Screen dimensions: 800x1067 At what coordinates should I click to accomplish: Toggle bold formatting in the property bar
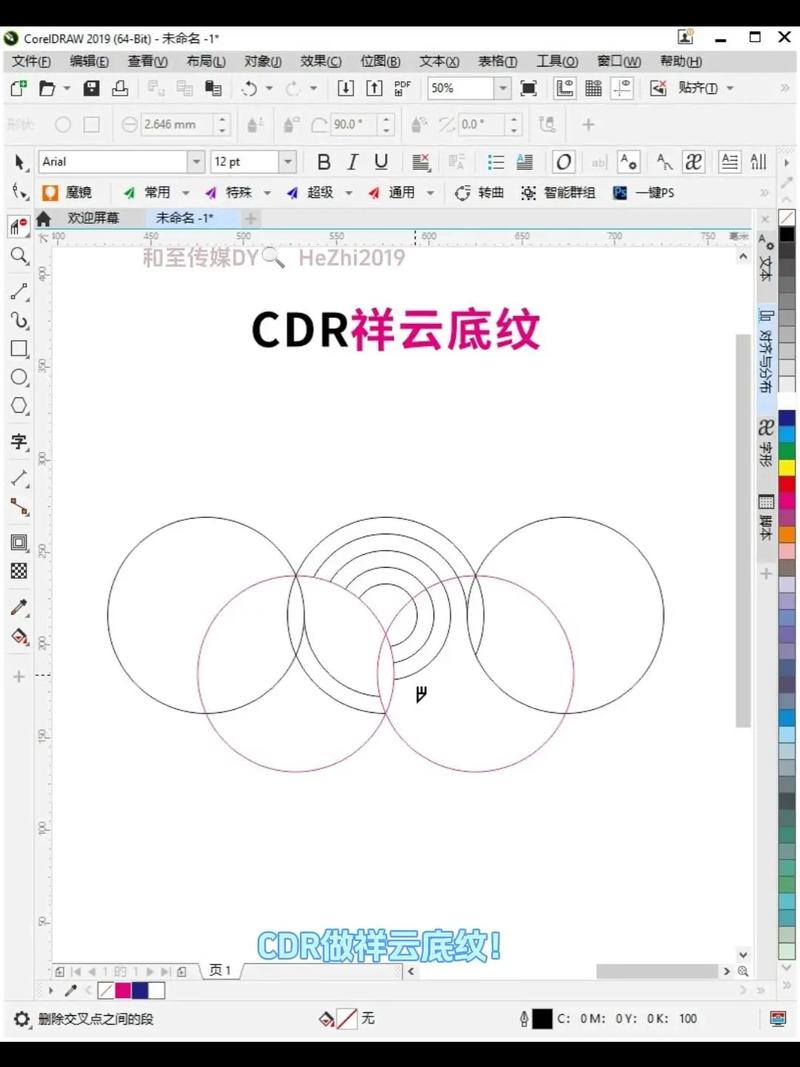[323, 161]
